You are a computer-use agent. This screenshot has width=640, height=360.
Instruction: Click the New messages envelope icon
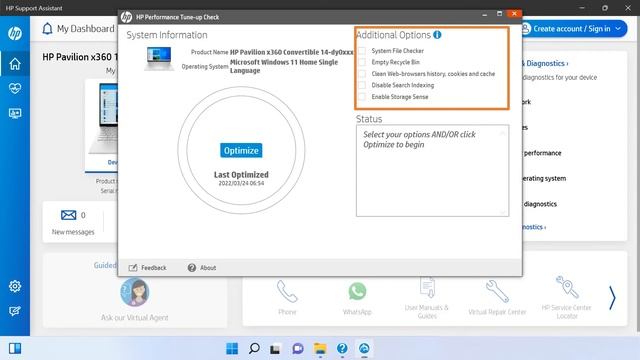click(68, 215)
